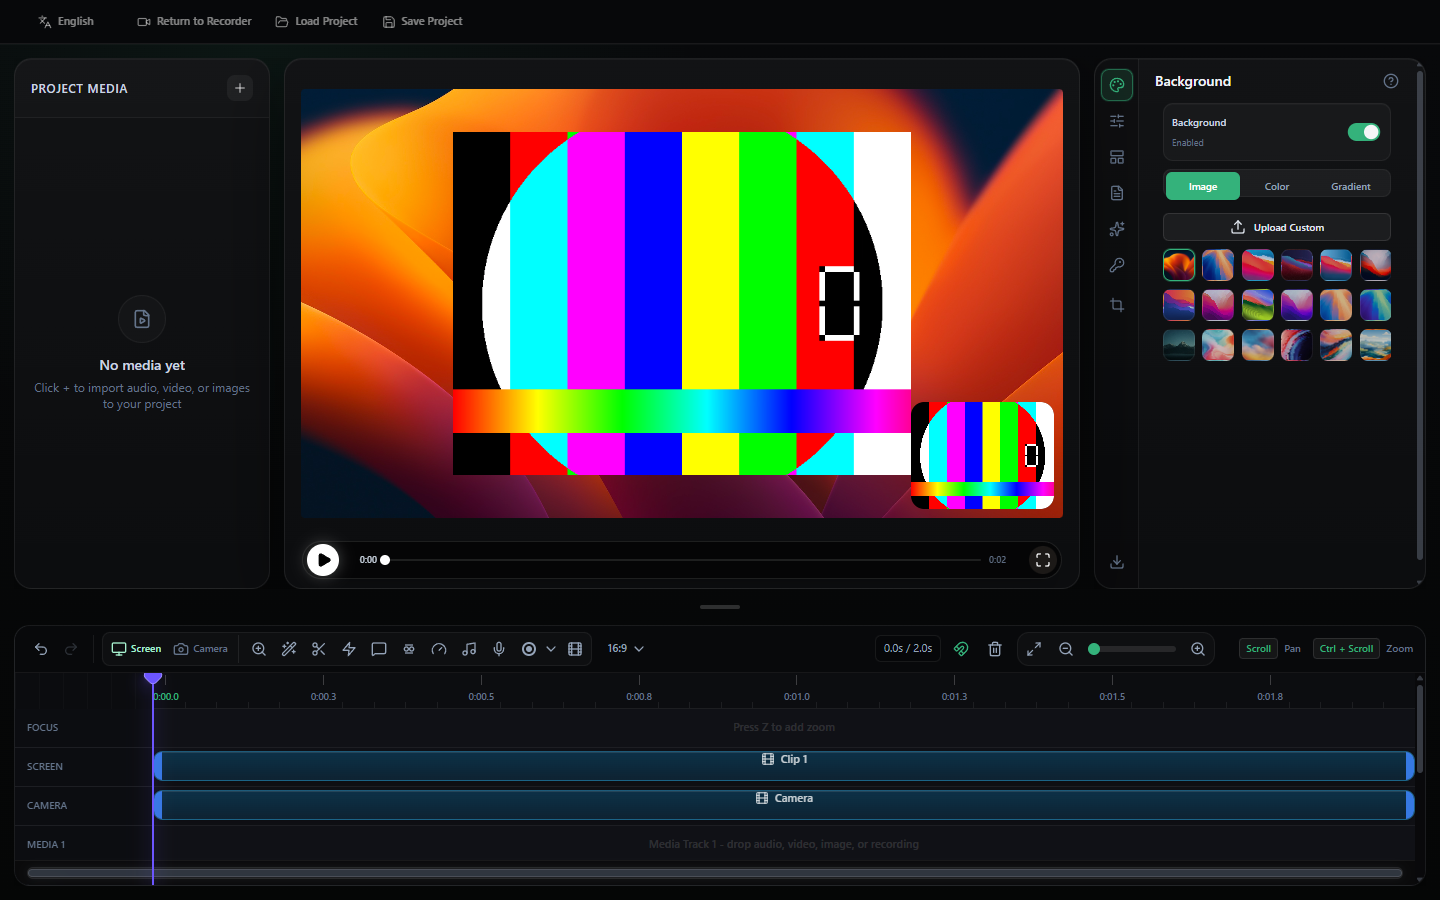
Task: Click the MEDIA 1 track label
Action: 46,845
